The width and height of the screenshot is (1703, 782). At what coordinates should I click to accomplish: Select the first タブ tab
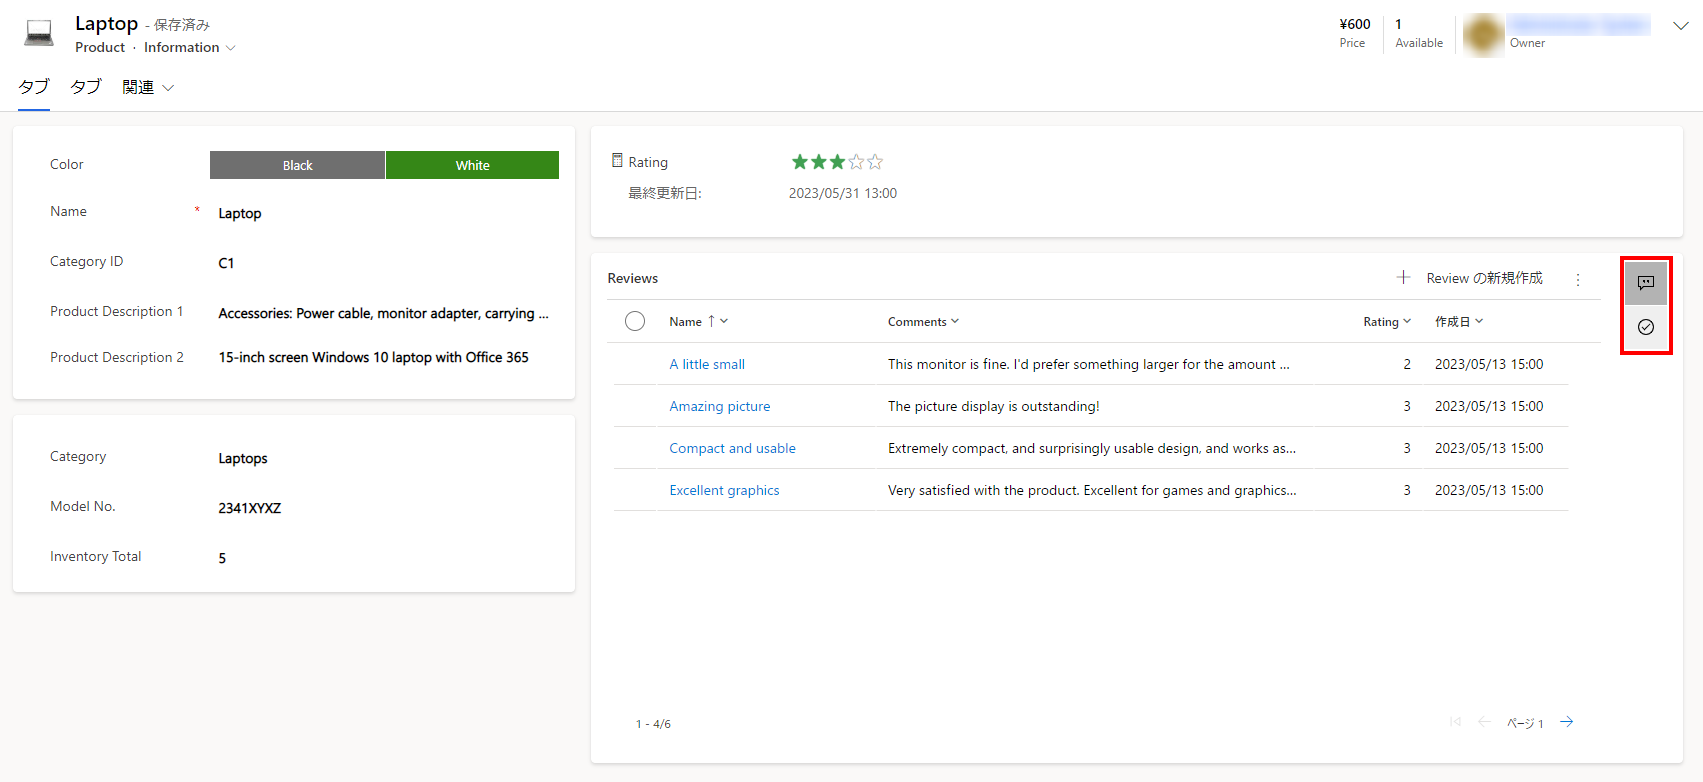coord(33,87)
